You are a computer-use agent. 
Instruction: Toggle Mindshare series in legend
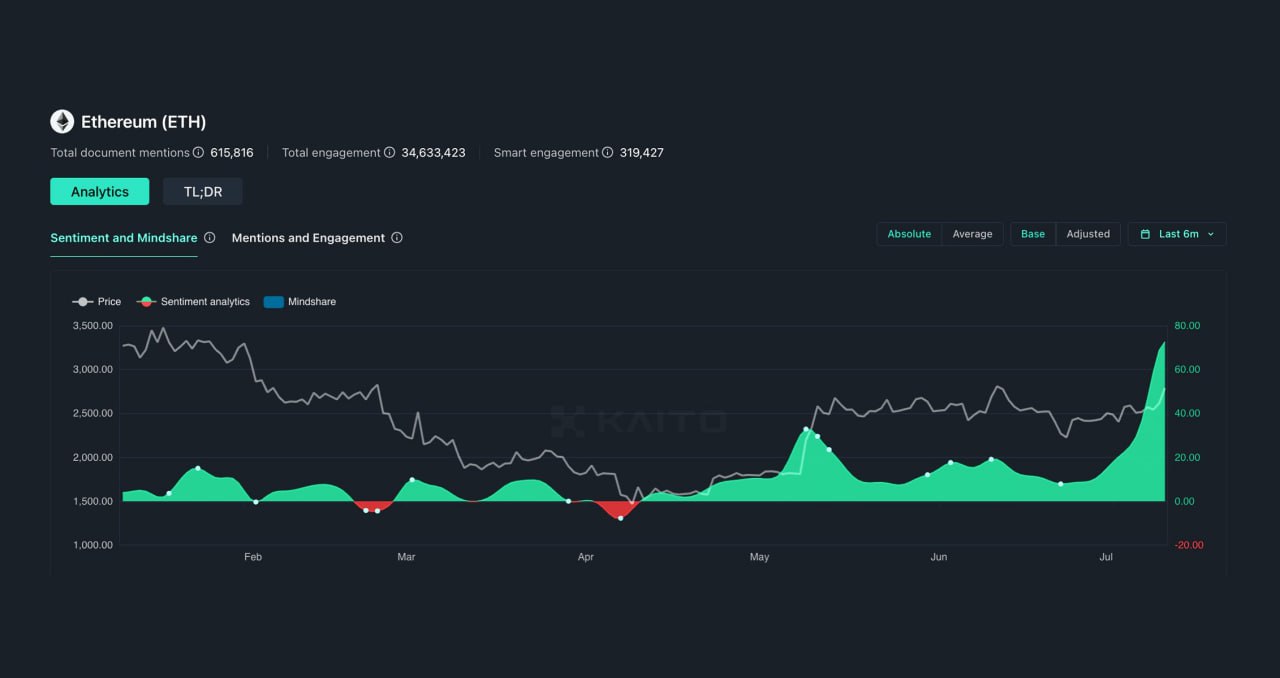coord(299,302)
